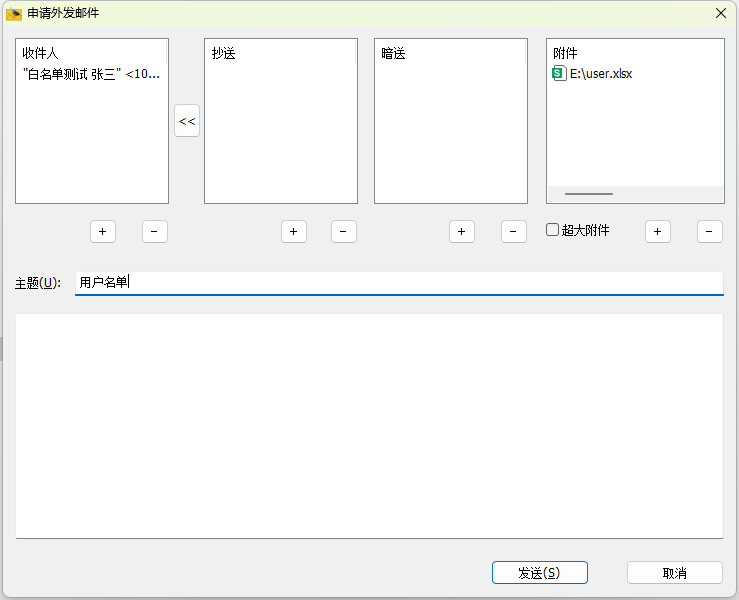
Task: Click the plus button under 收件人 list
Action: coord(102,231)
